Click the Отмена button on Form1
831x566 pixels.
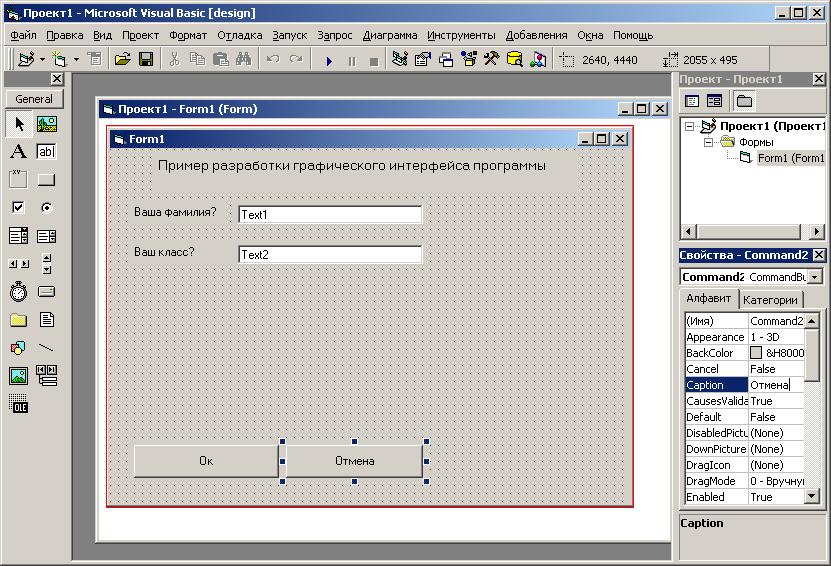point(355,461)
